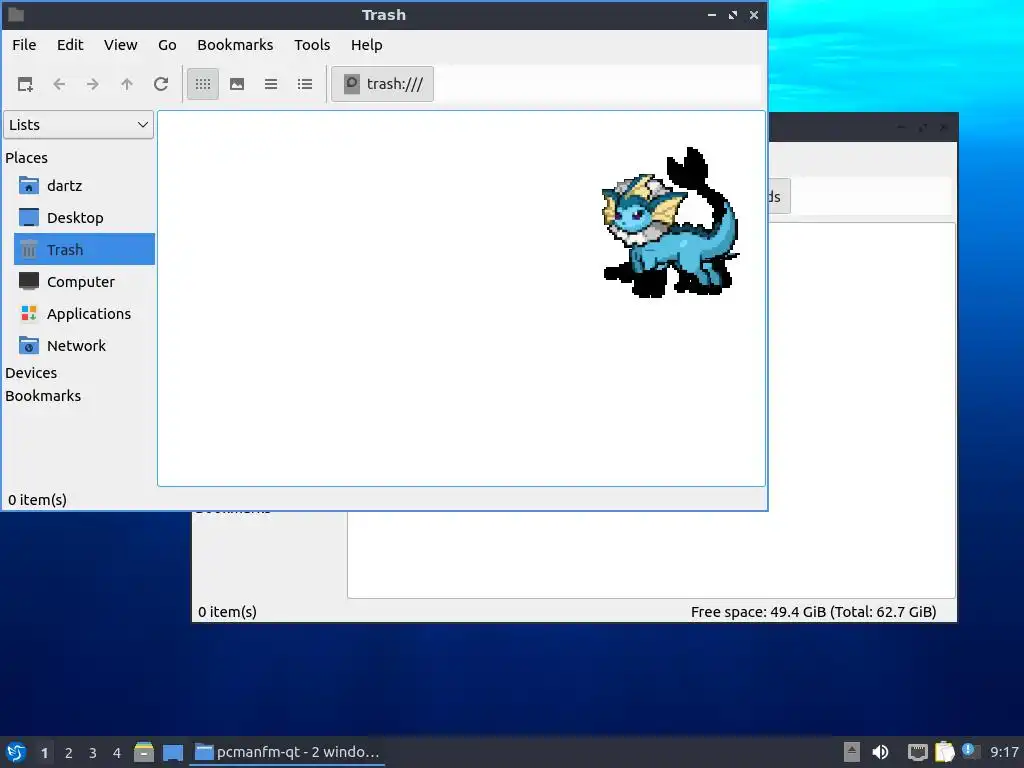Click the Desktop monitor icon

[29, 217]
